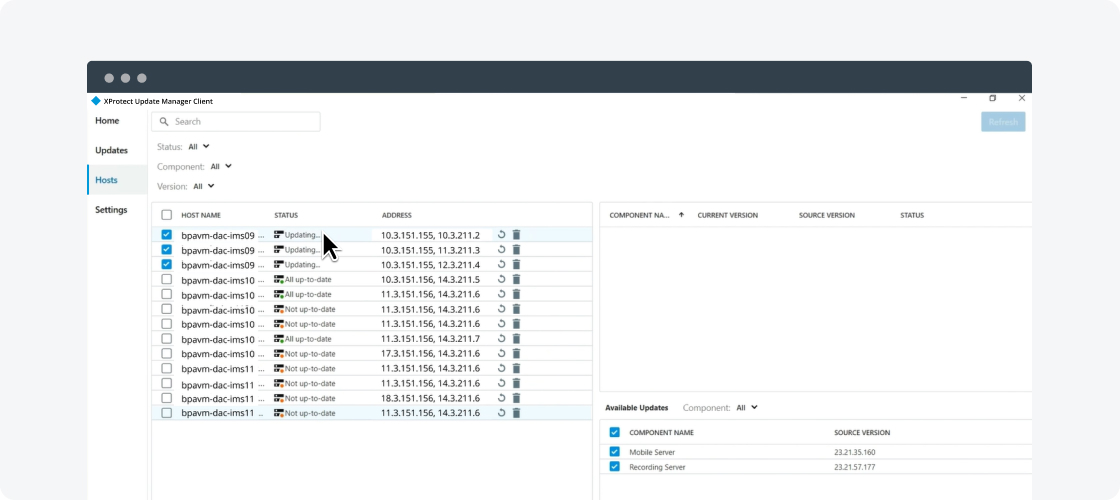Open the Version filter dropdown
The image size is (1120, 500).
204,186
